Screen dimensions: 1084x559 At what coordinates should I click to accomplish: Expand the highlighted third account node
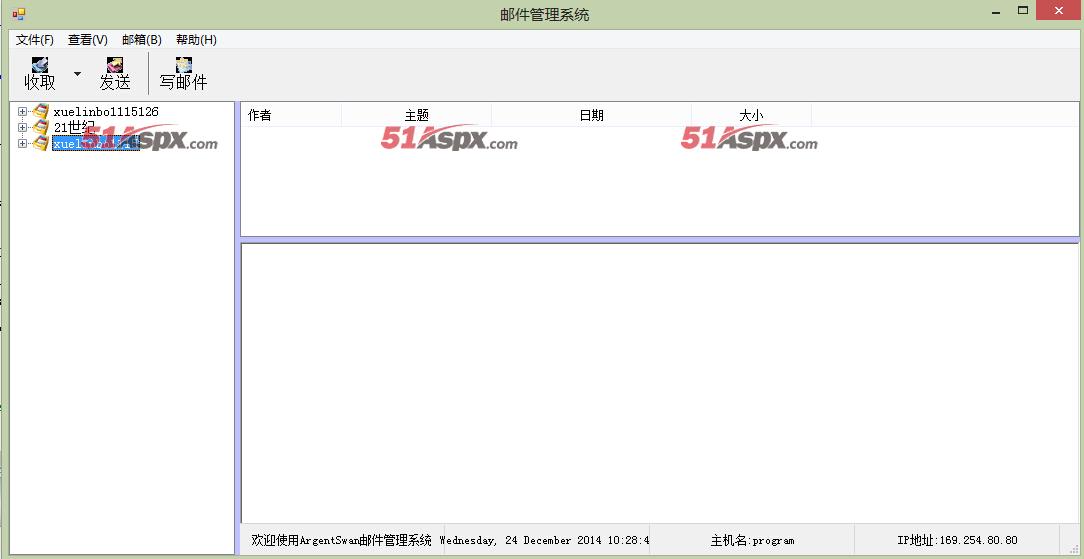(22, 143)
